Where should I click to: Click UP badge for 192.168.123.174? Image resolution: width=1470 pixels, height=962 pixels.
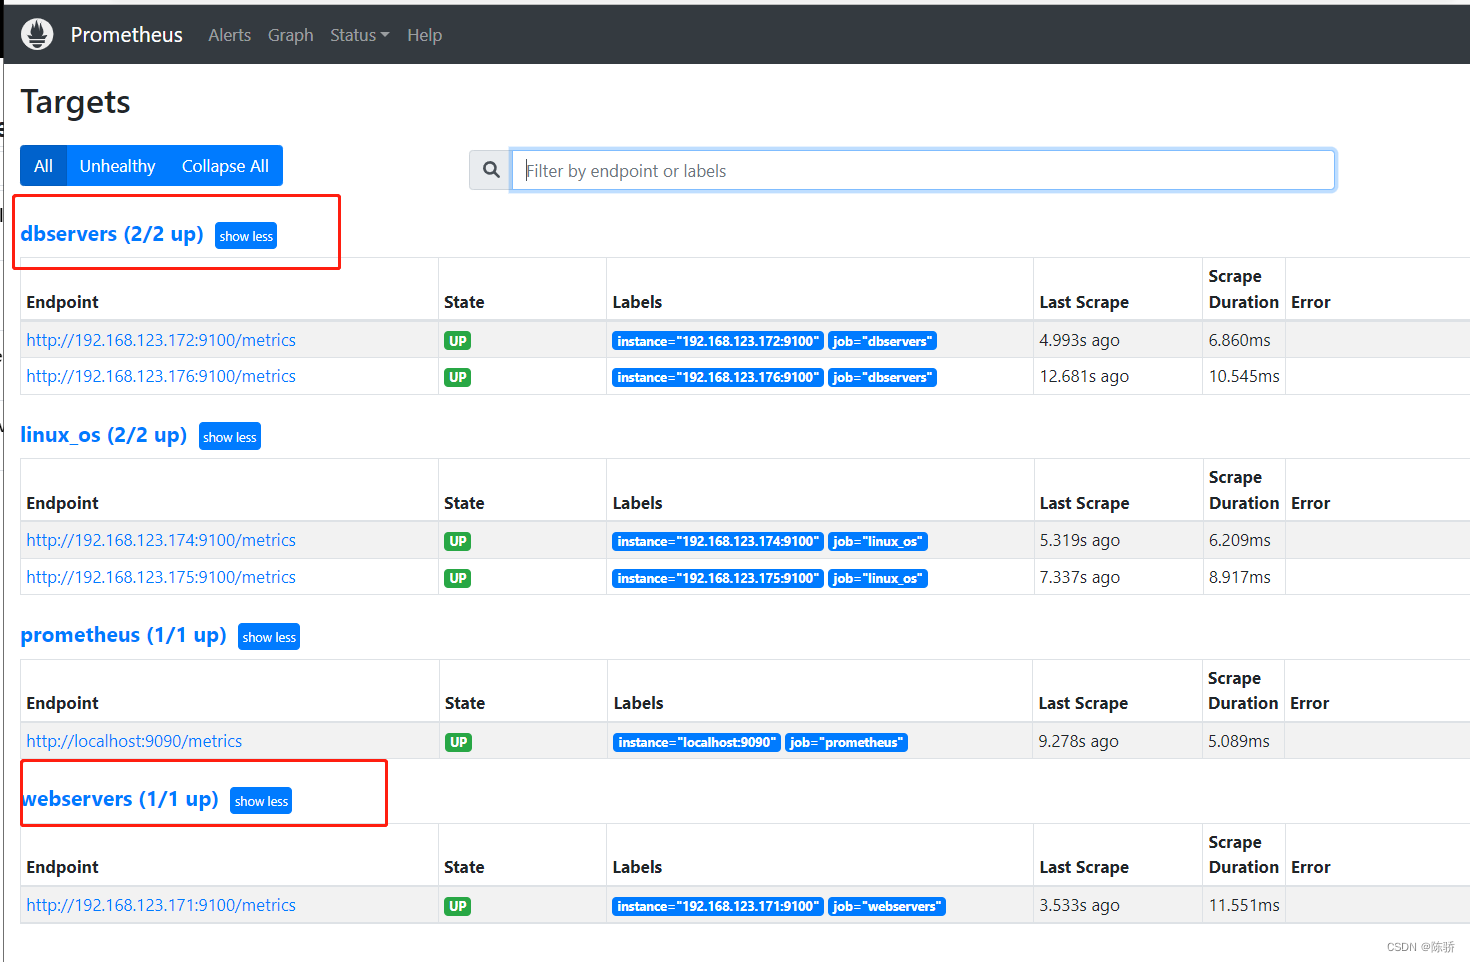tap(458, 541)
